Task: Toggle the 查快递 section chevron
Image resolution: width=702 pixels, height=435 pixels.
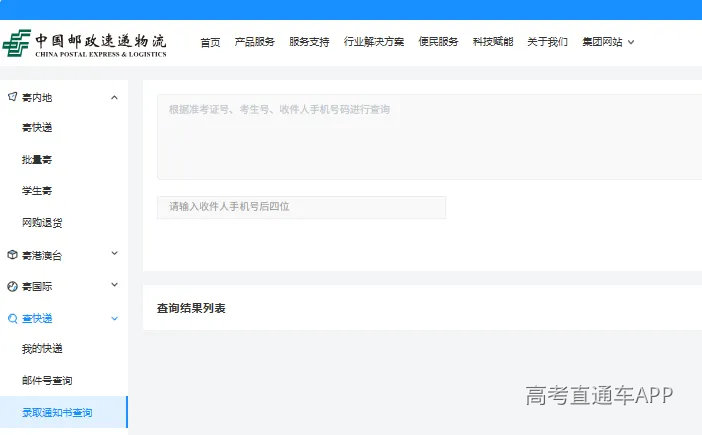Action: coord(115,319)
